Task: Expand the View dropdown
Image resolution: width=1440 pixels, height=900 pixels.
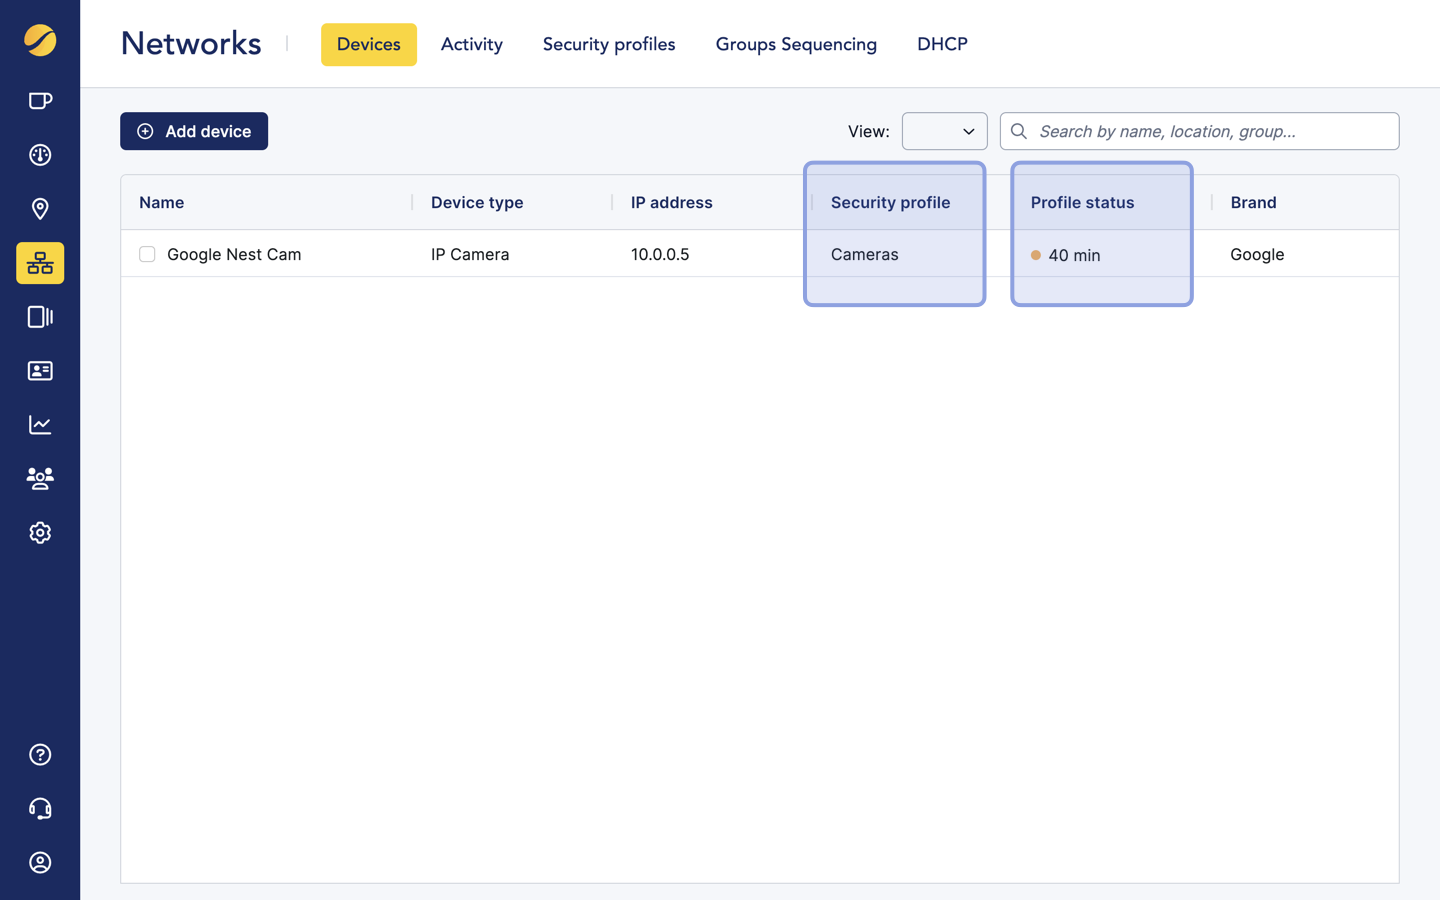Action: [x=944, y=131]
